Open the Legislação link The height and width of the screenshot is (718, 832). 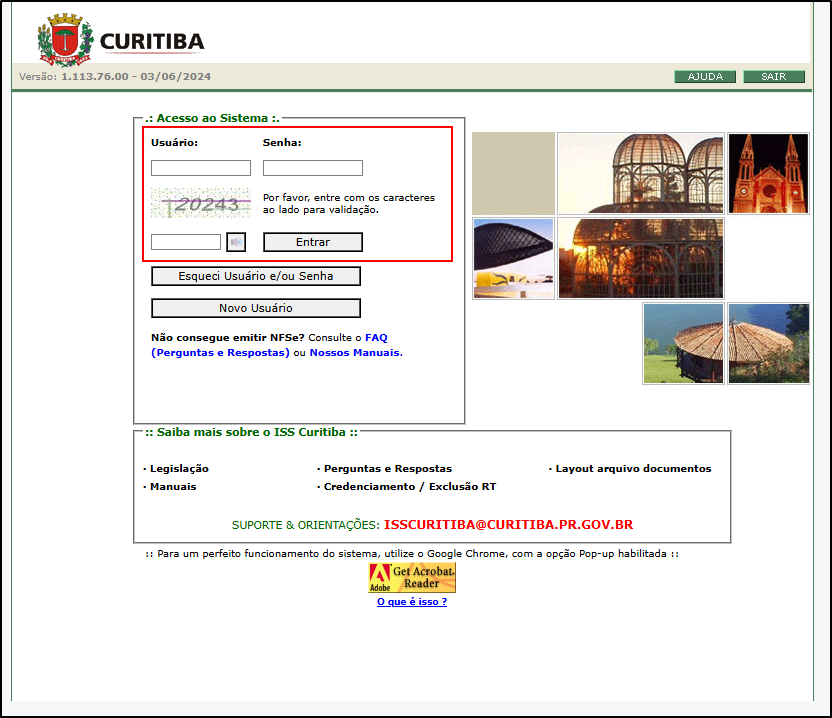click(x=179, y=469)
